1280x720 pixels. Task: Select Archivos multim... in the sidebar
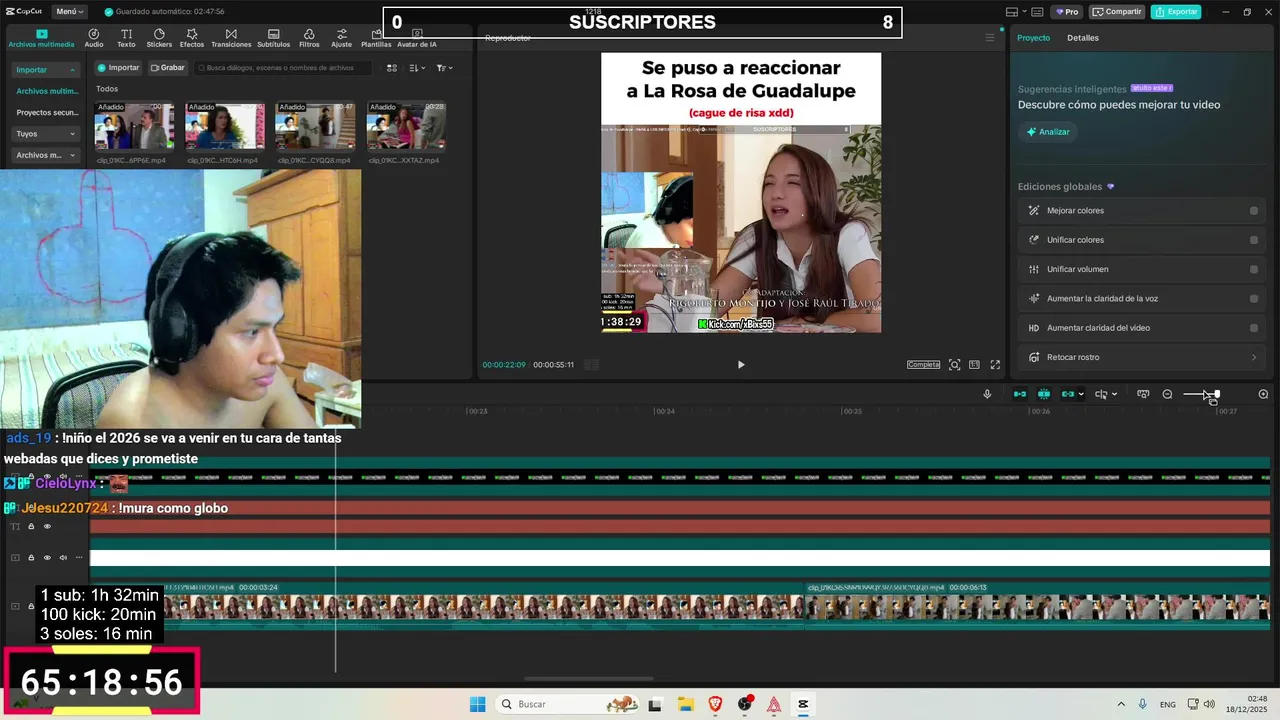47,91
